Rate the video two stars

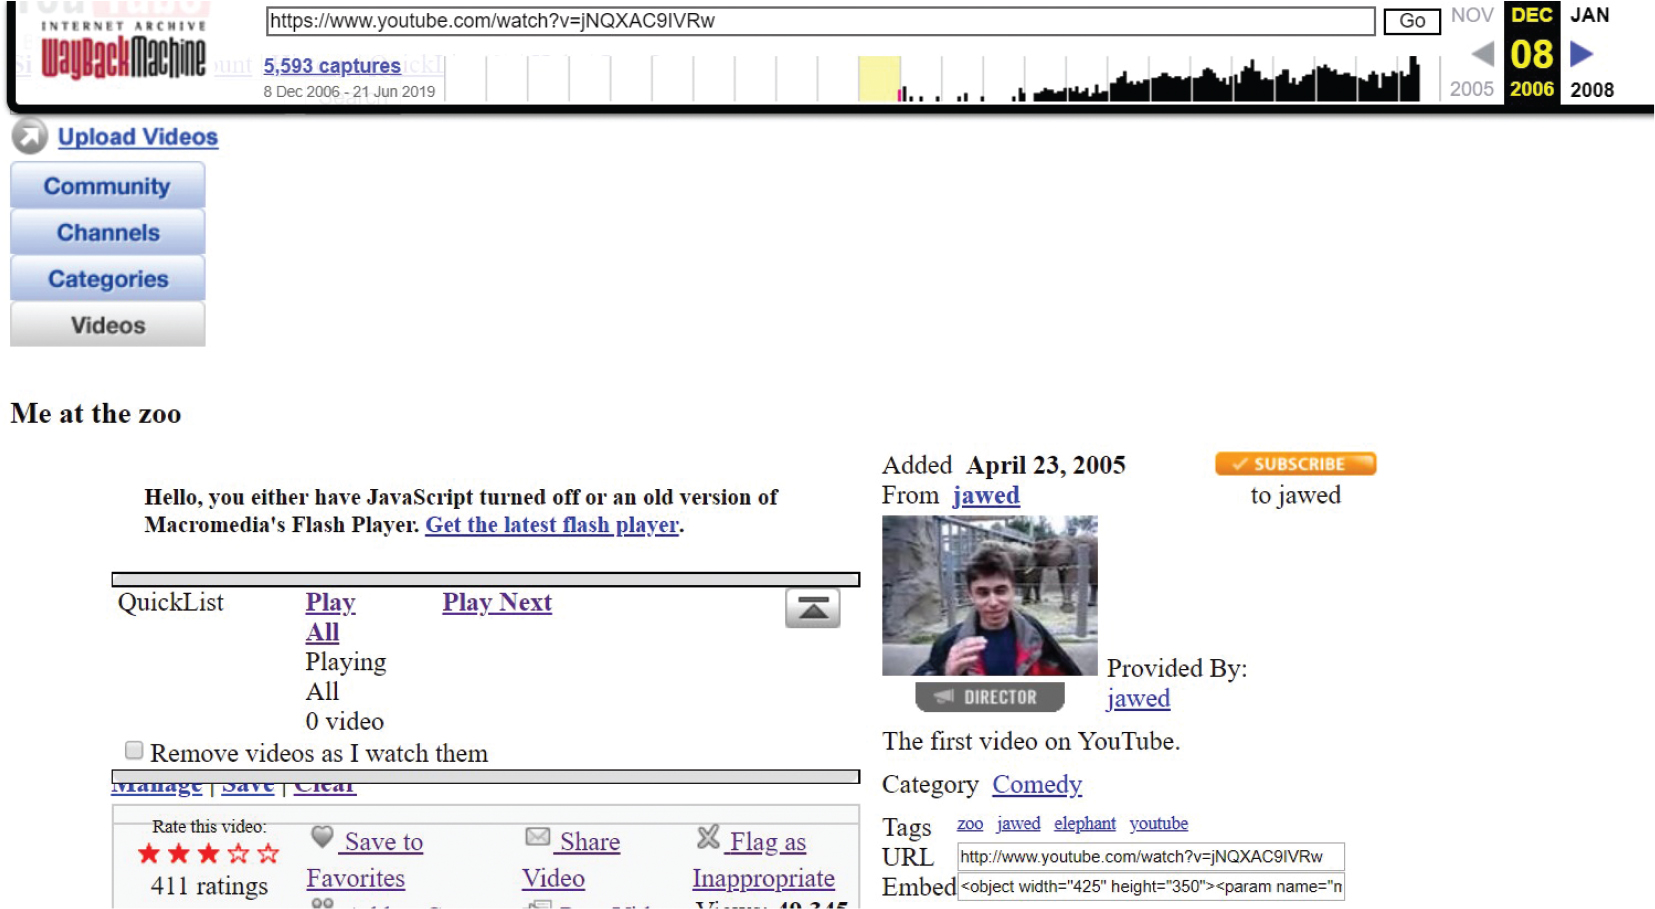[179, 853]
